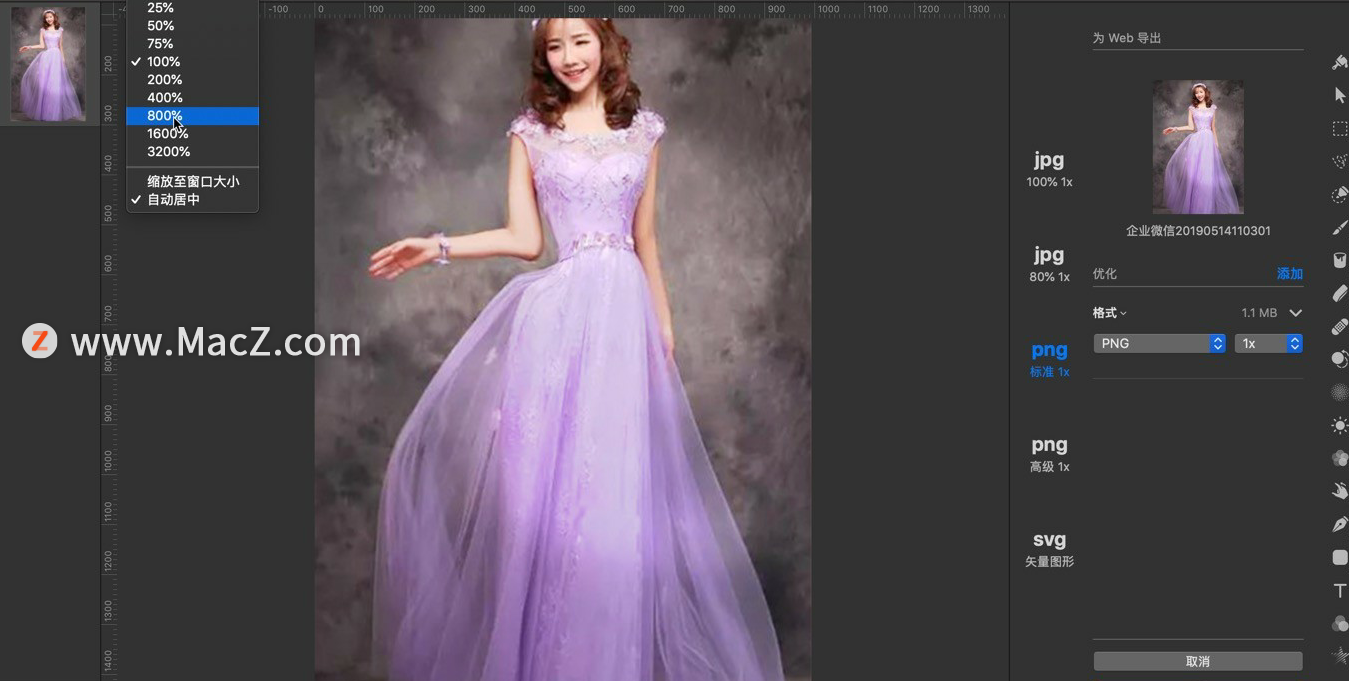Click the file name 企业微信20190514110301
The image size is (1349, 681).
(x=1198, y=231)
